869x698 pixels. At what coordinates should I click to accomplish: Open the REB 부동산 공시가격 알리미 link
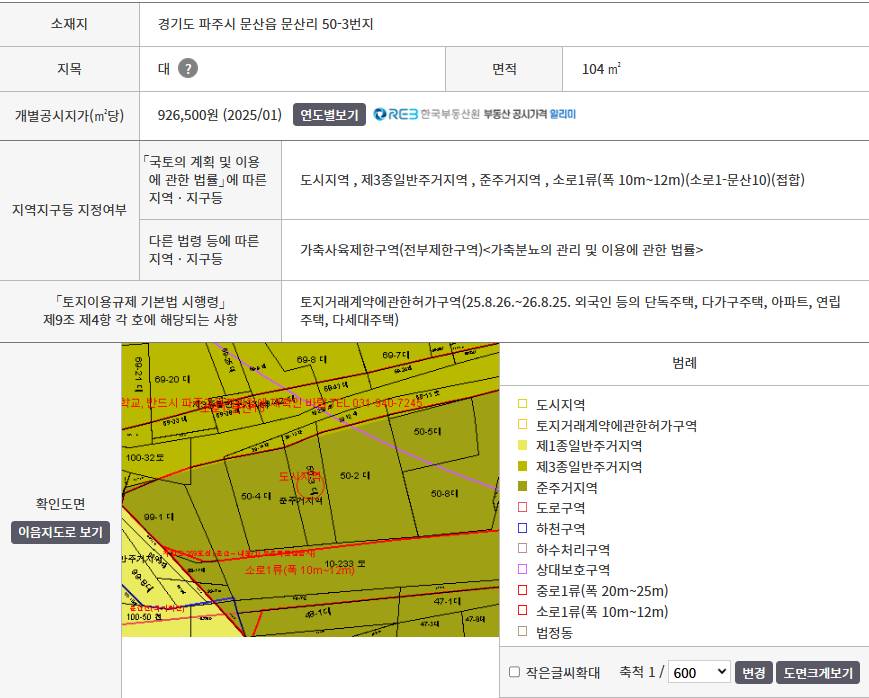click(x=475, y=114)
